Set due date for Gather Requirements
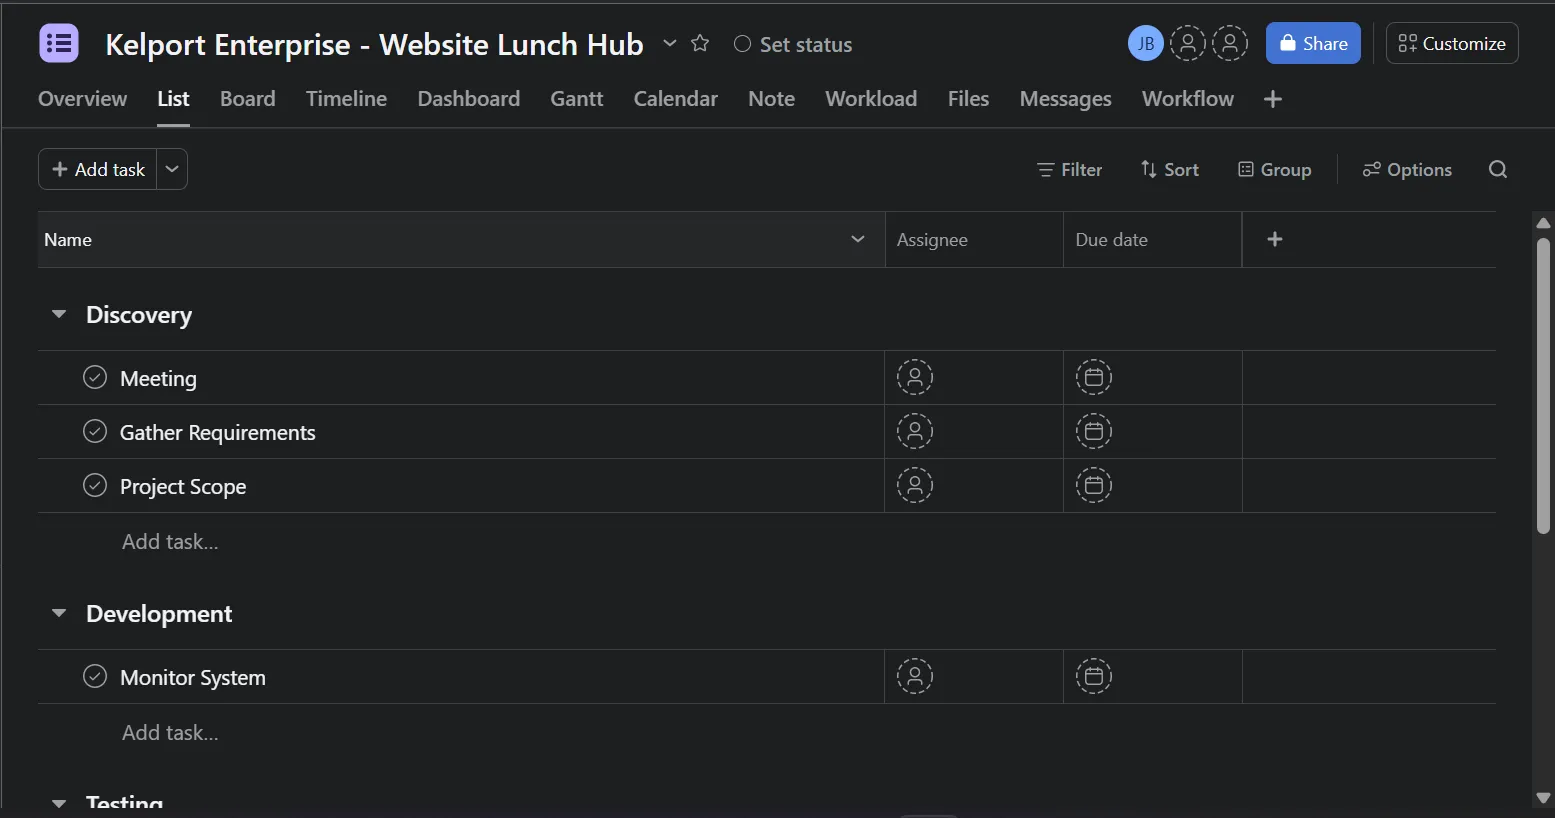 pyautogui.click(x=1094, y=432)
